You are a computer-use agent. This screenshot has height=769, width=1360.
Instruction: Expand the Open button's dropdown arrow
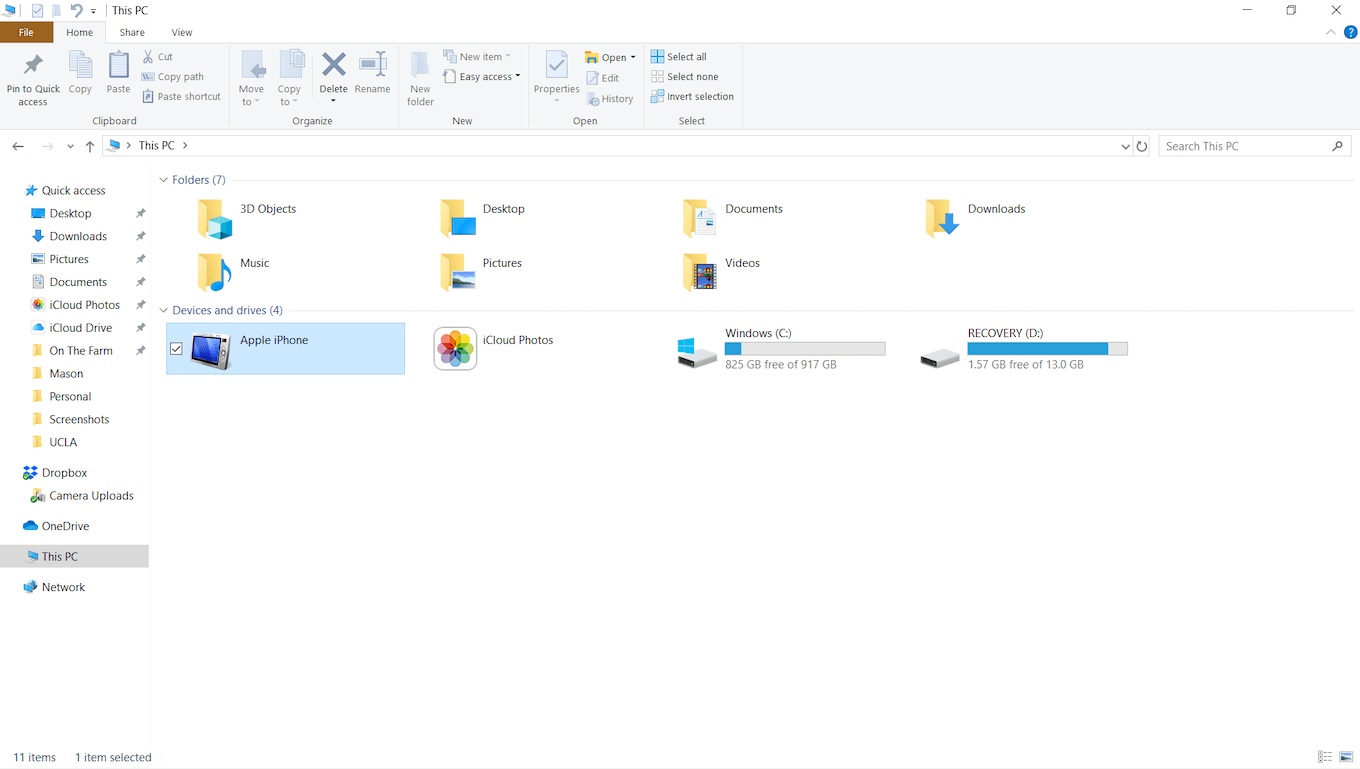[633, 58]
